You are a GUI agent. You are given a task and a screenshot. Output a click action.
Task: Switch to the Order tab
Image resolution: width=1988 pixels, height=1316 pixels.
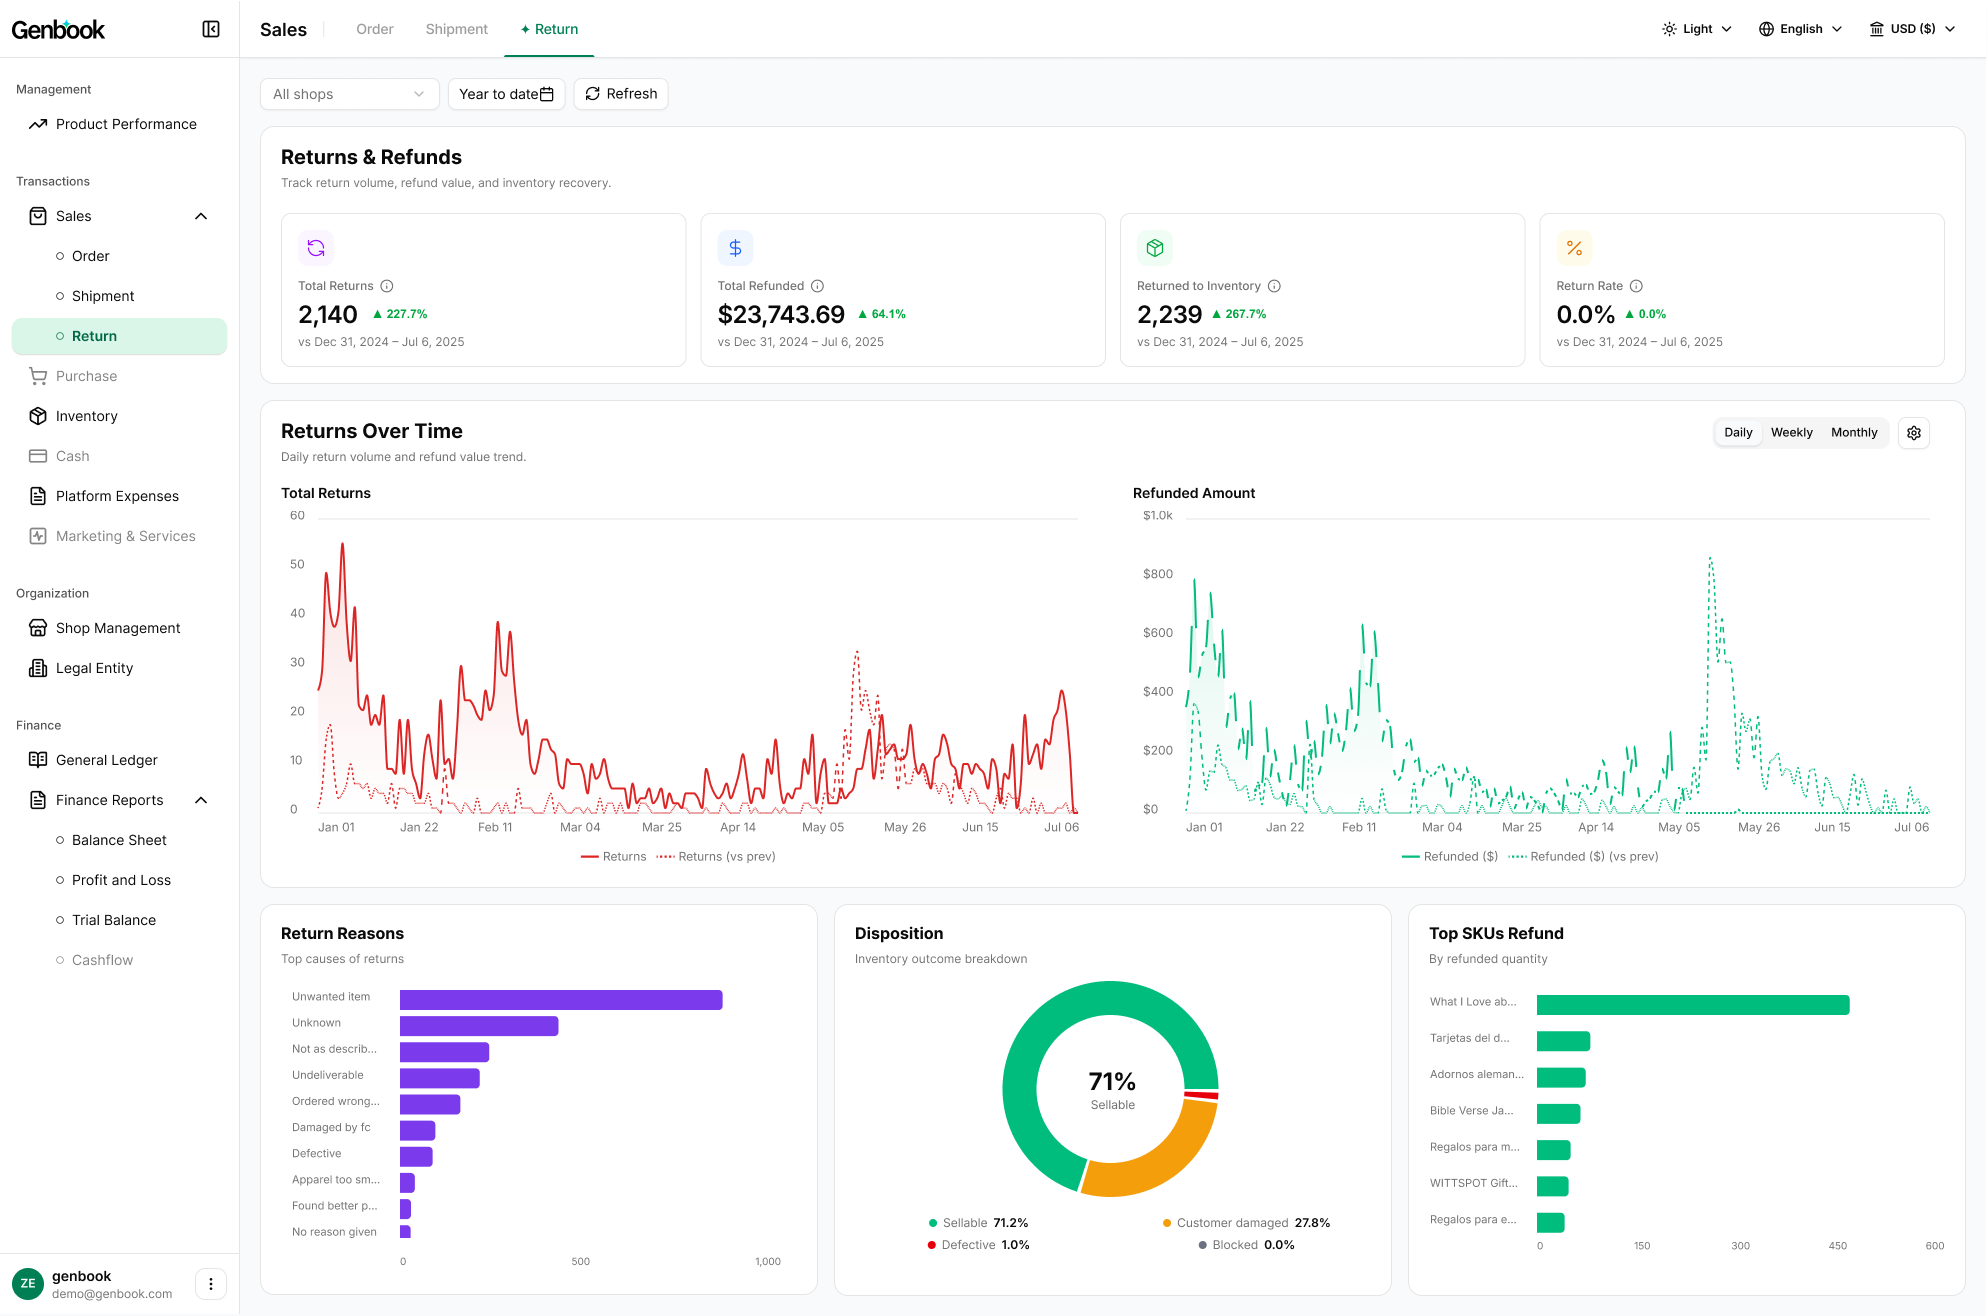(375, 29)
